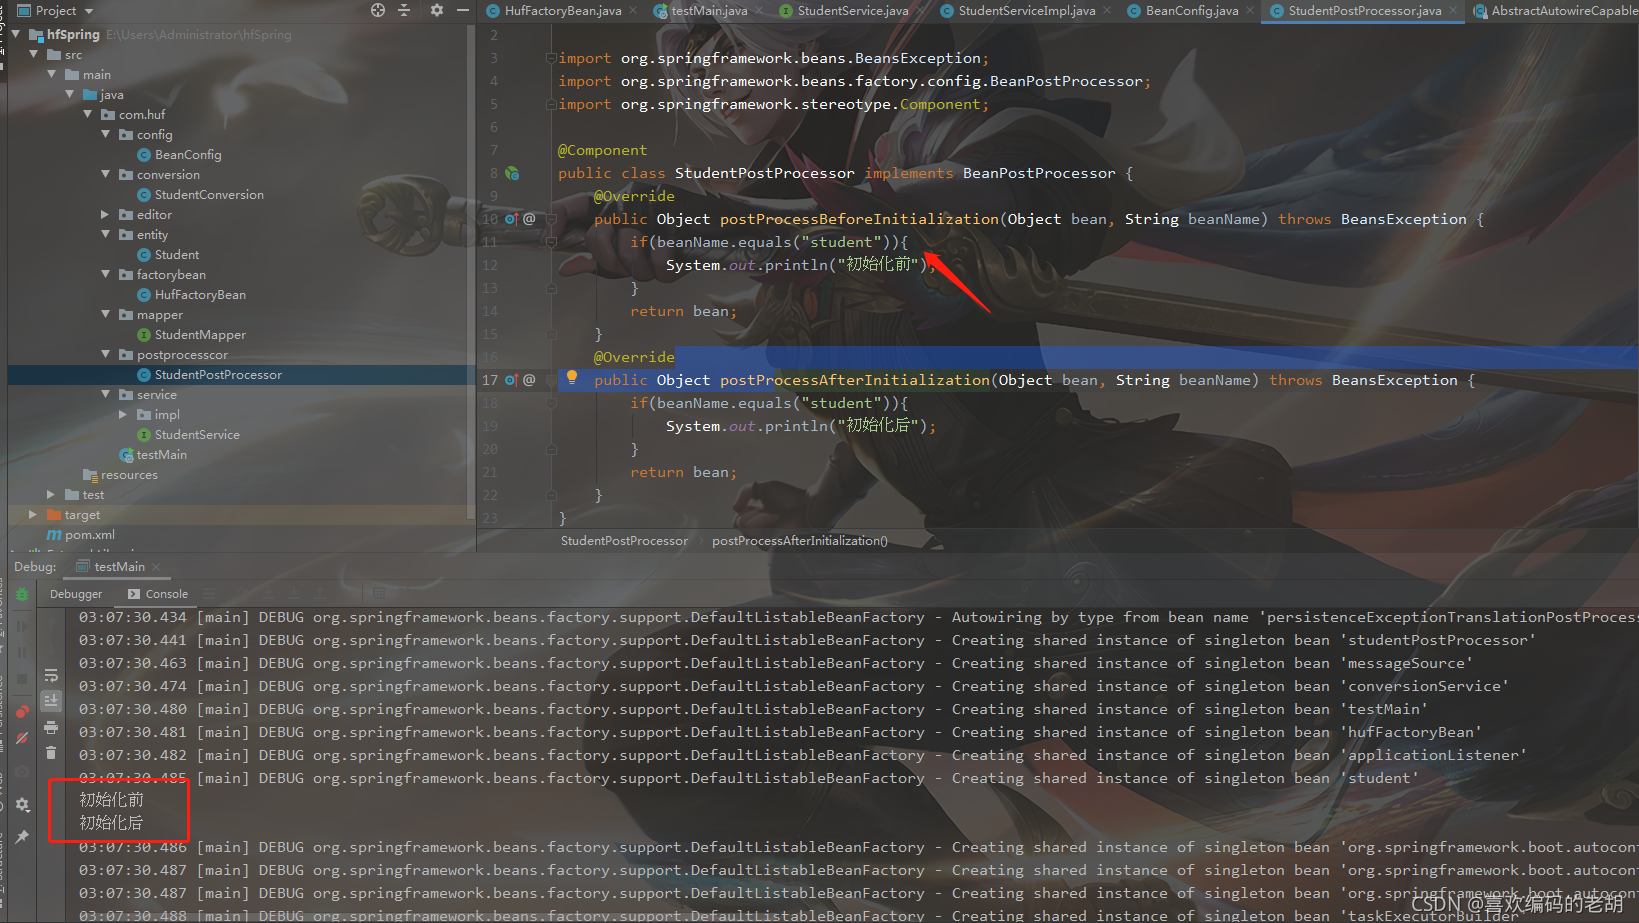Toggle Scroll to End of console
The height and width of the screenshot is (923, 1639).
pos(51,701)
